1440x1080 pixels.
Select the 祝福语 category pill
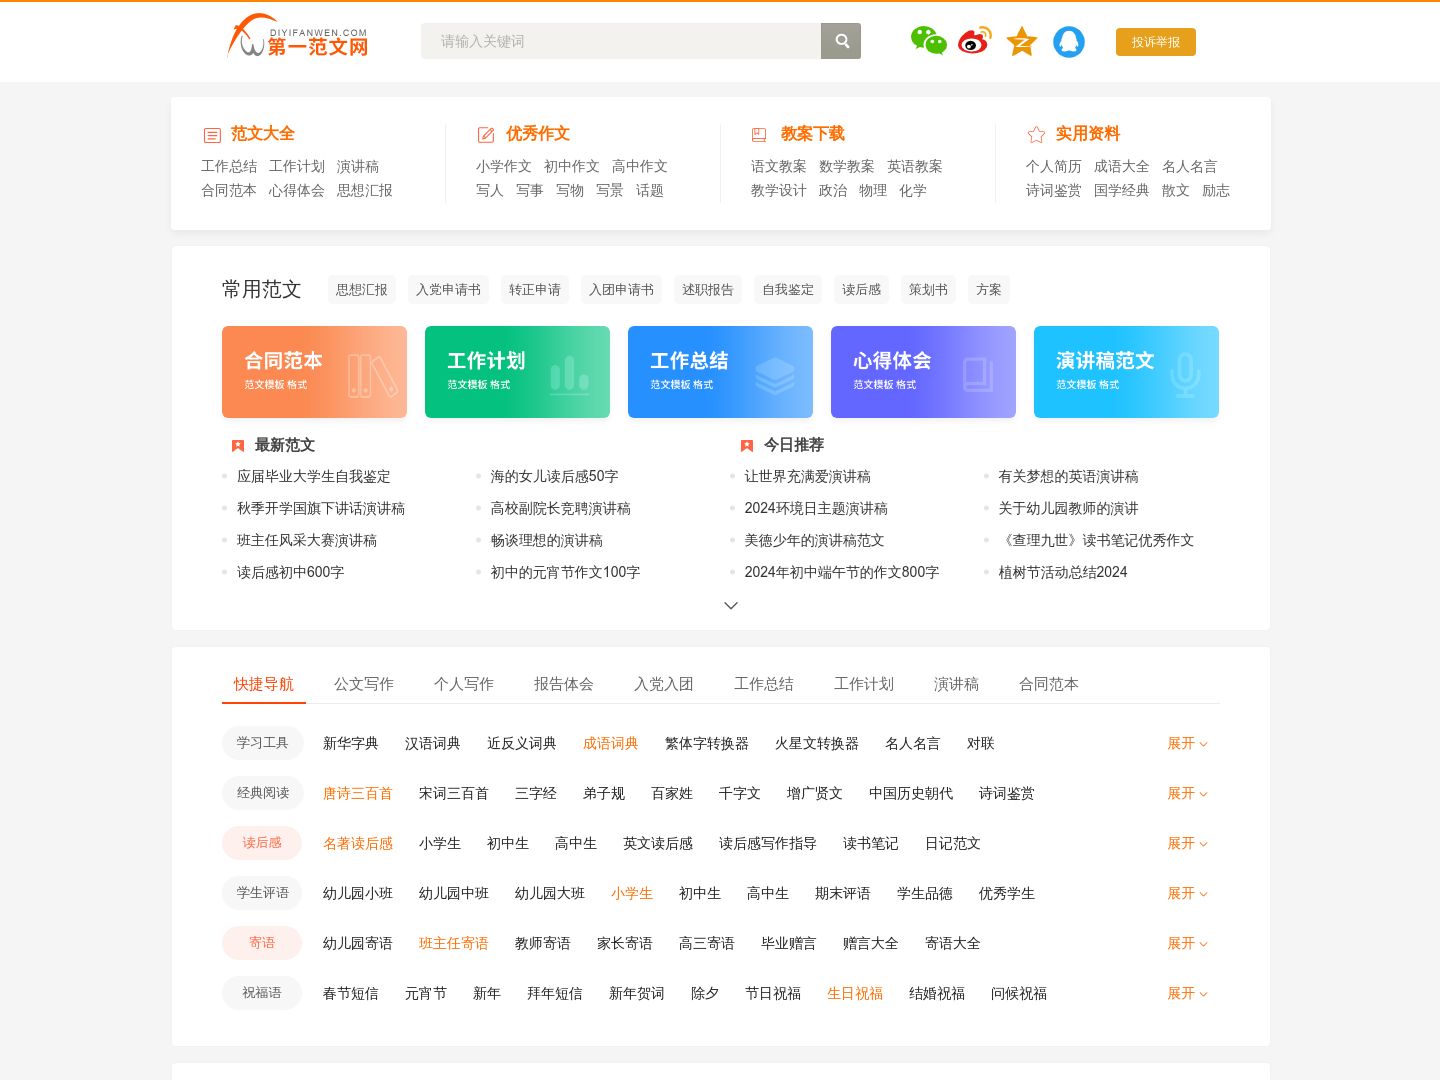pyautogui.click(x=262, y=993)
